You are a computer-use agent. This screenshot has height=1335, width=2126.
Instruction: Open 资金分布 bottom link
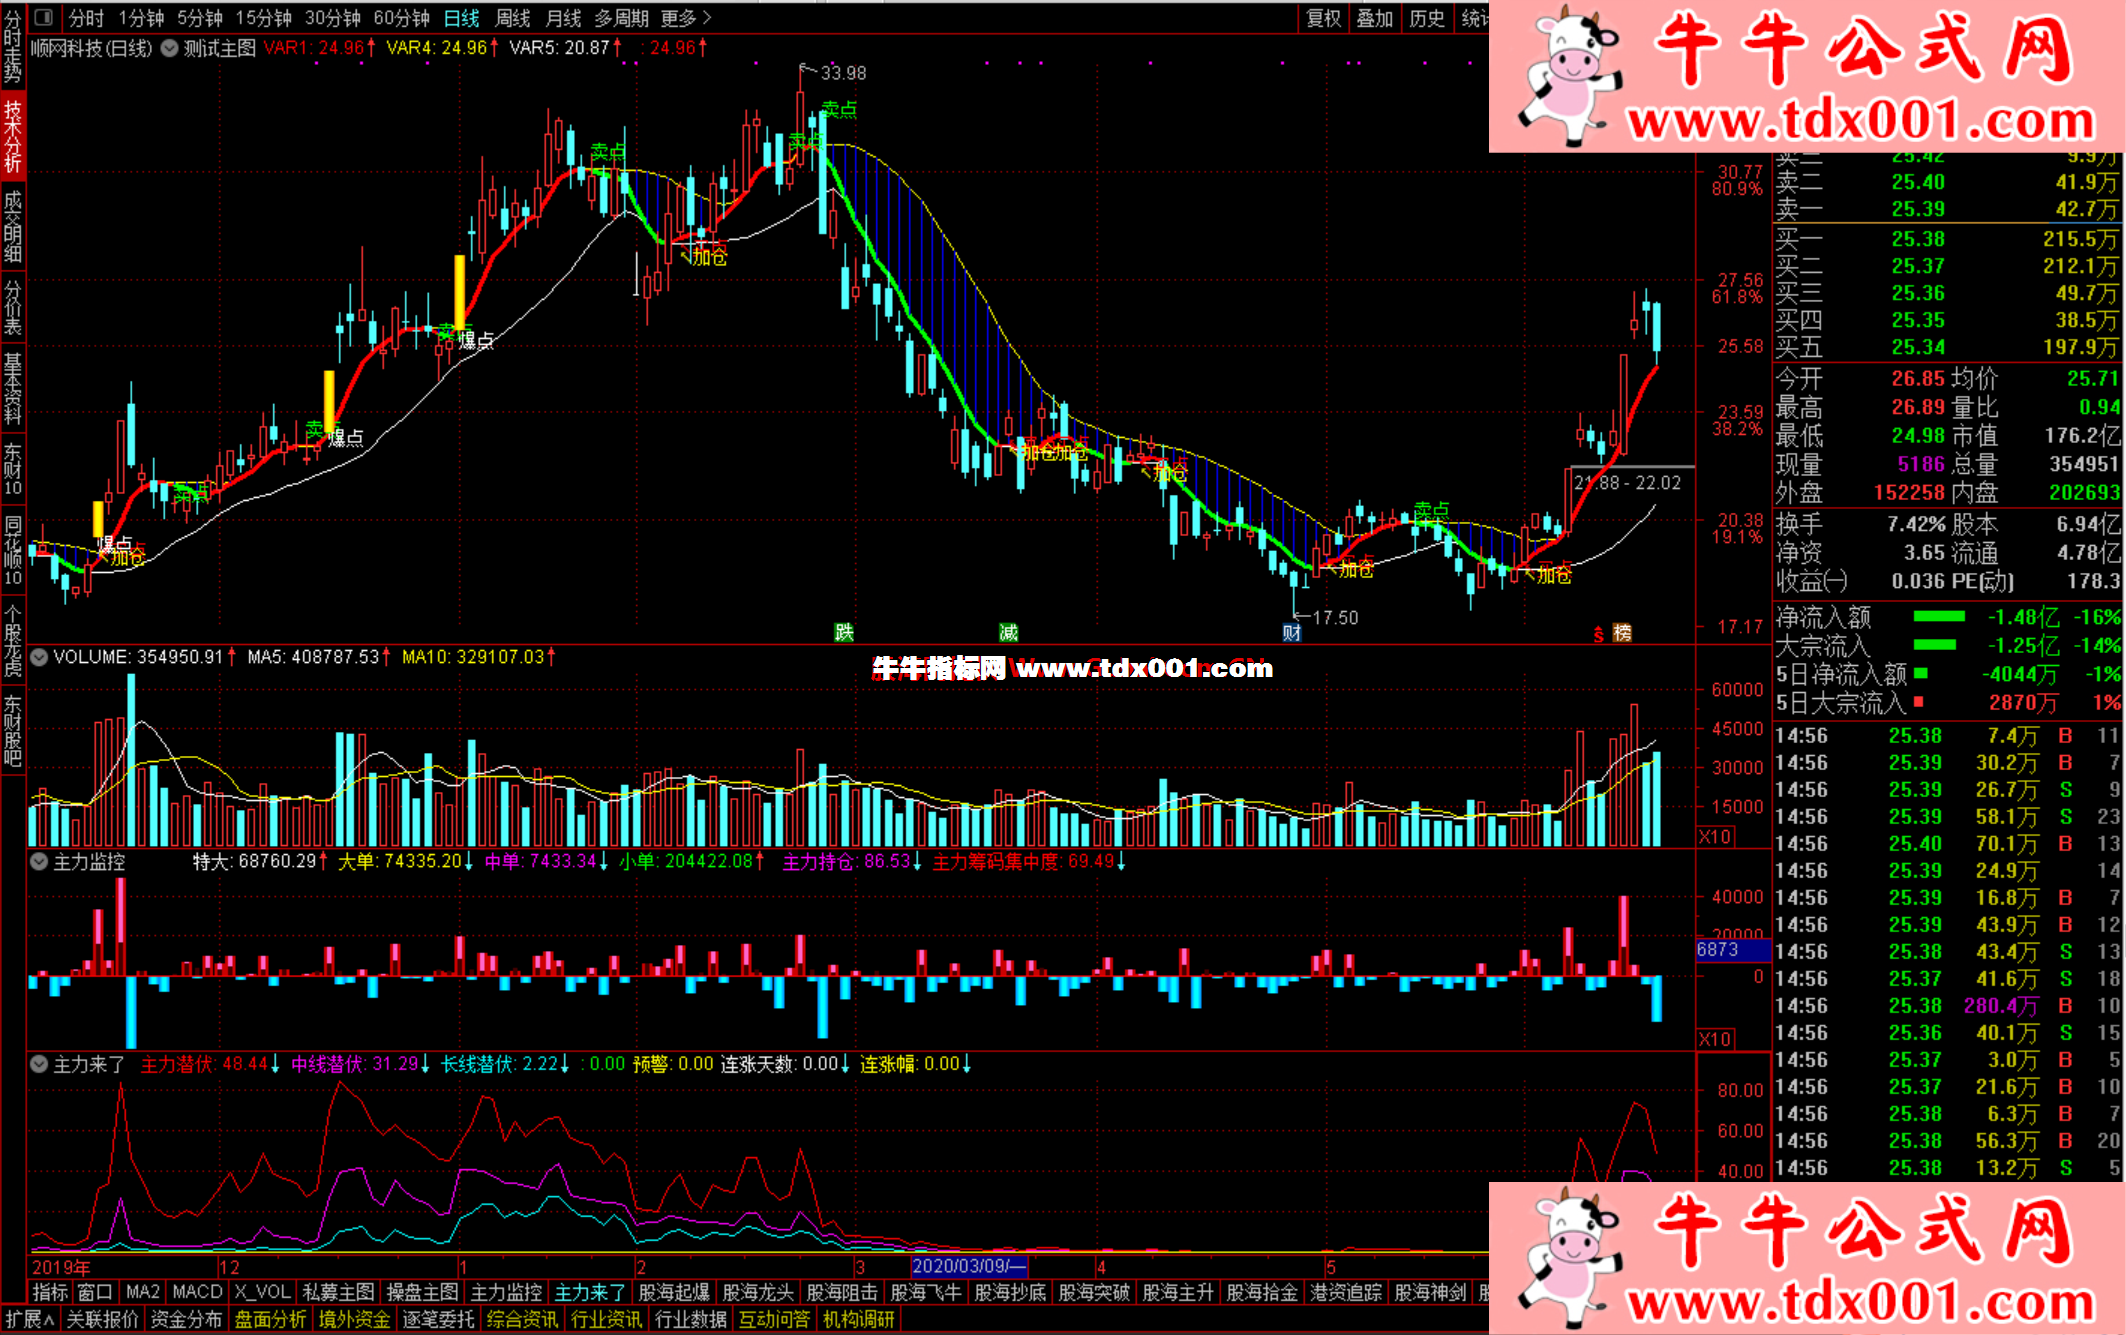186,1319
